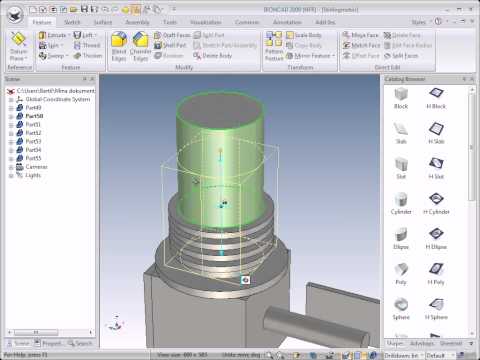Open the IronCAD application menu button

15,15
